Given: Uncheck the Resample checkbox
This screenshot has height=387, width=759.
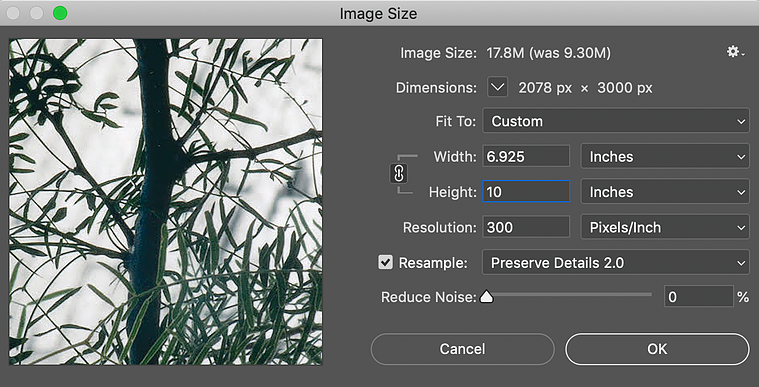Looking at the screenshot, I should click(x=385, y=263).
